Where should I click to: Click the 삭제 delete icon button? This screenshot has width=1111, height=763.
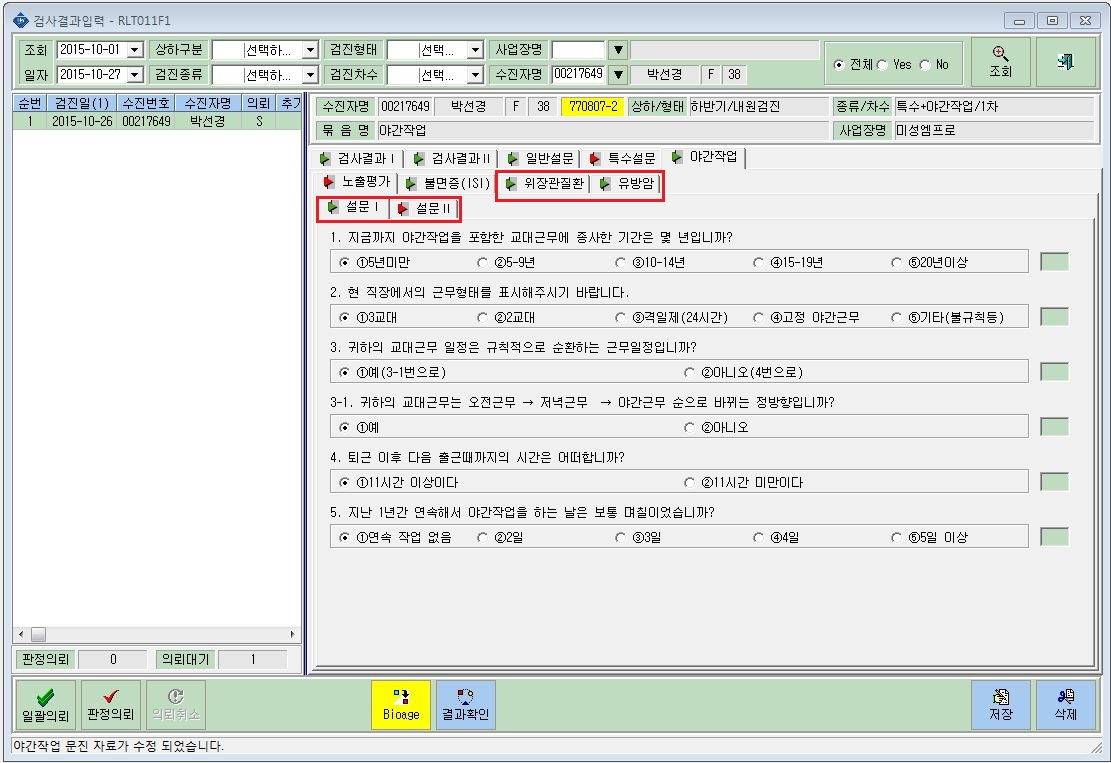[1066, 705]
